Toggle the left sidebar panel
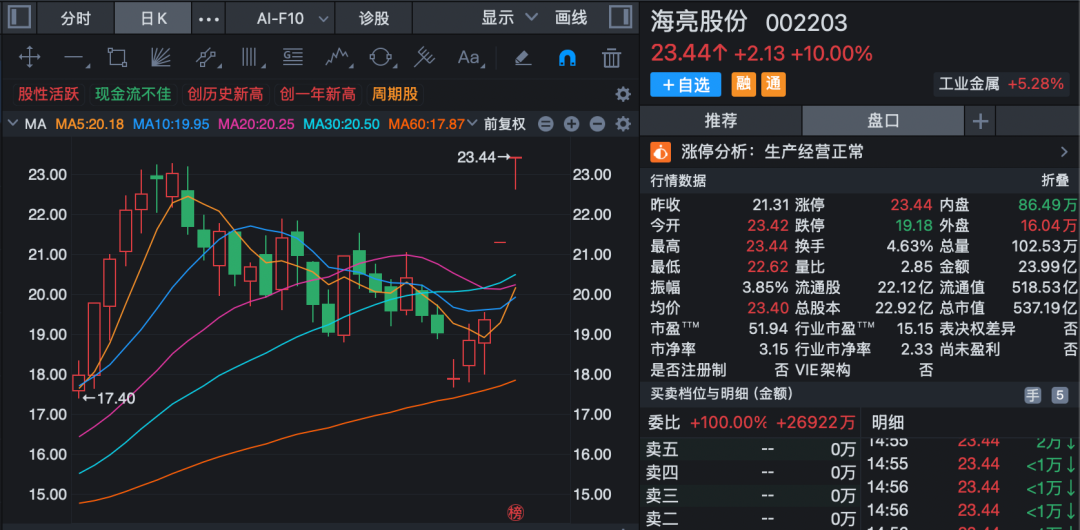The height and width of the screenshot is (530, 1080). (19, 17)
